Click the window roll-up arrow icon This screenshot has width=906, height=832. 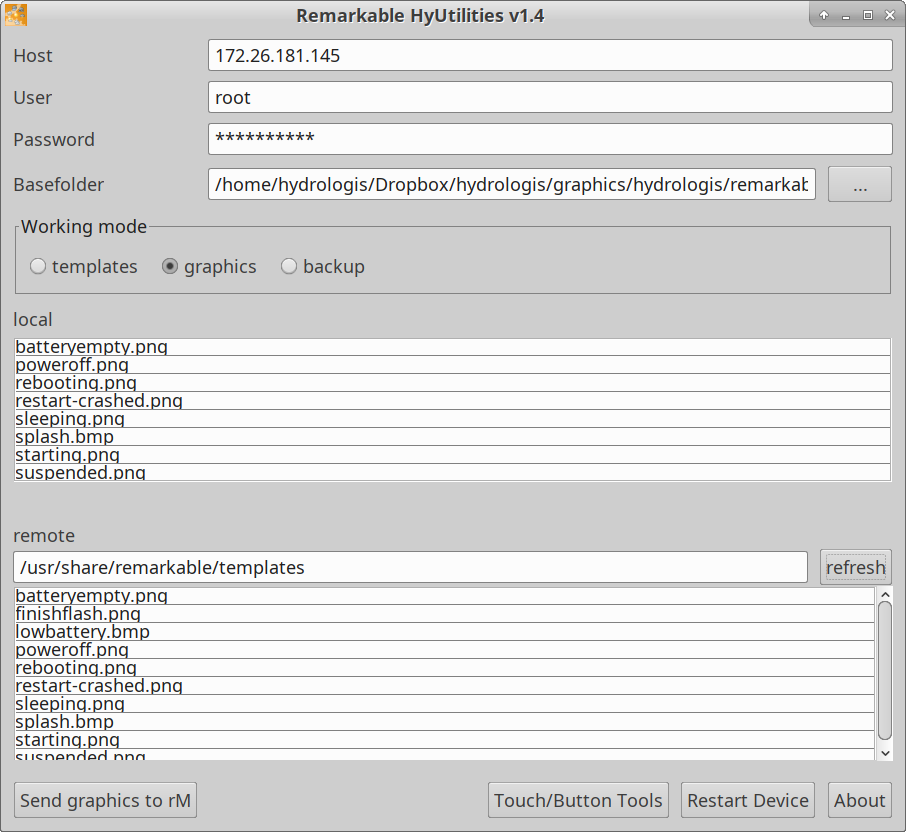click(824, 16)
